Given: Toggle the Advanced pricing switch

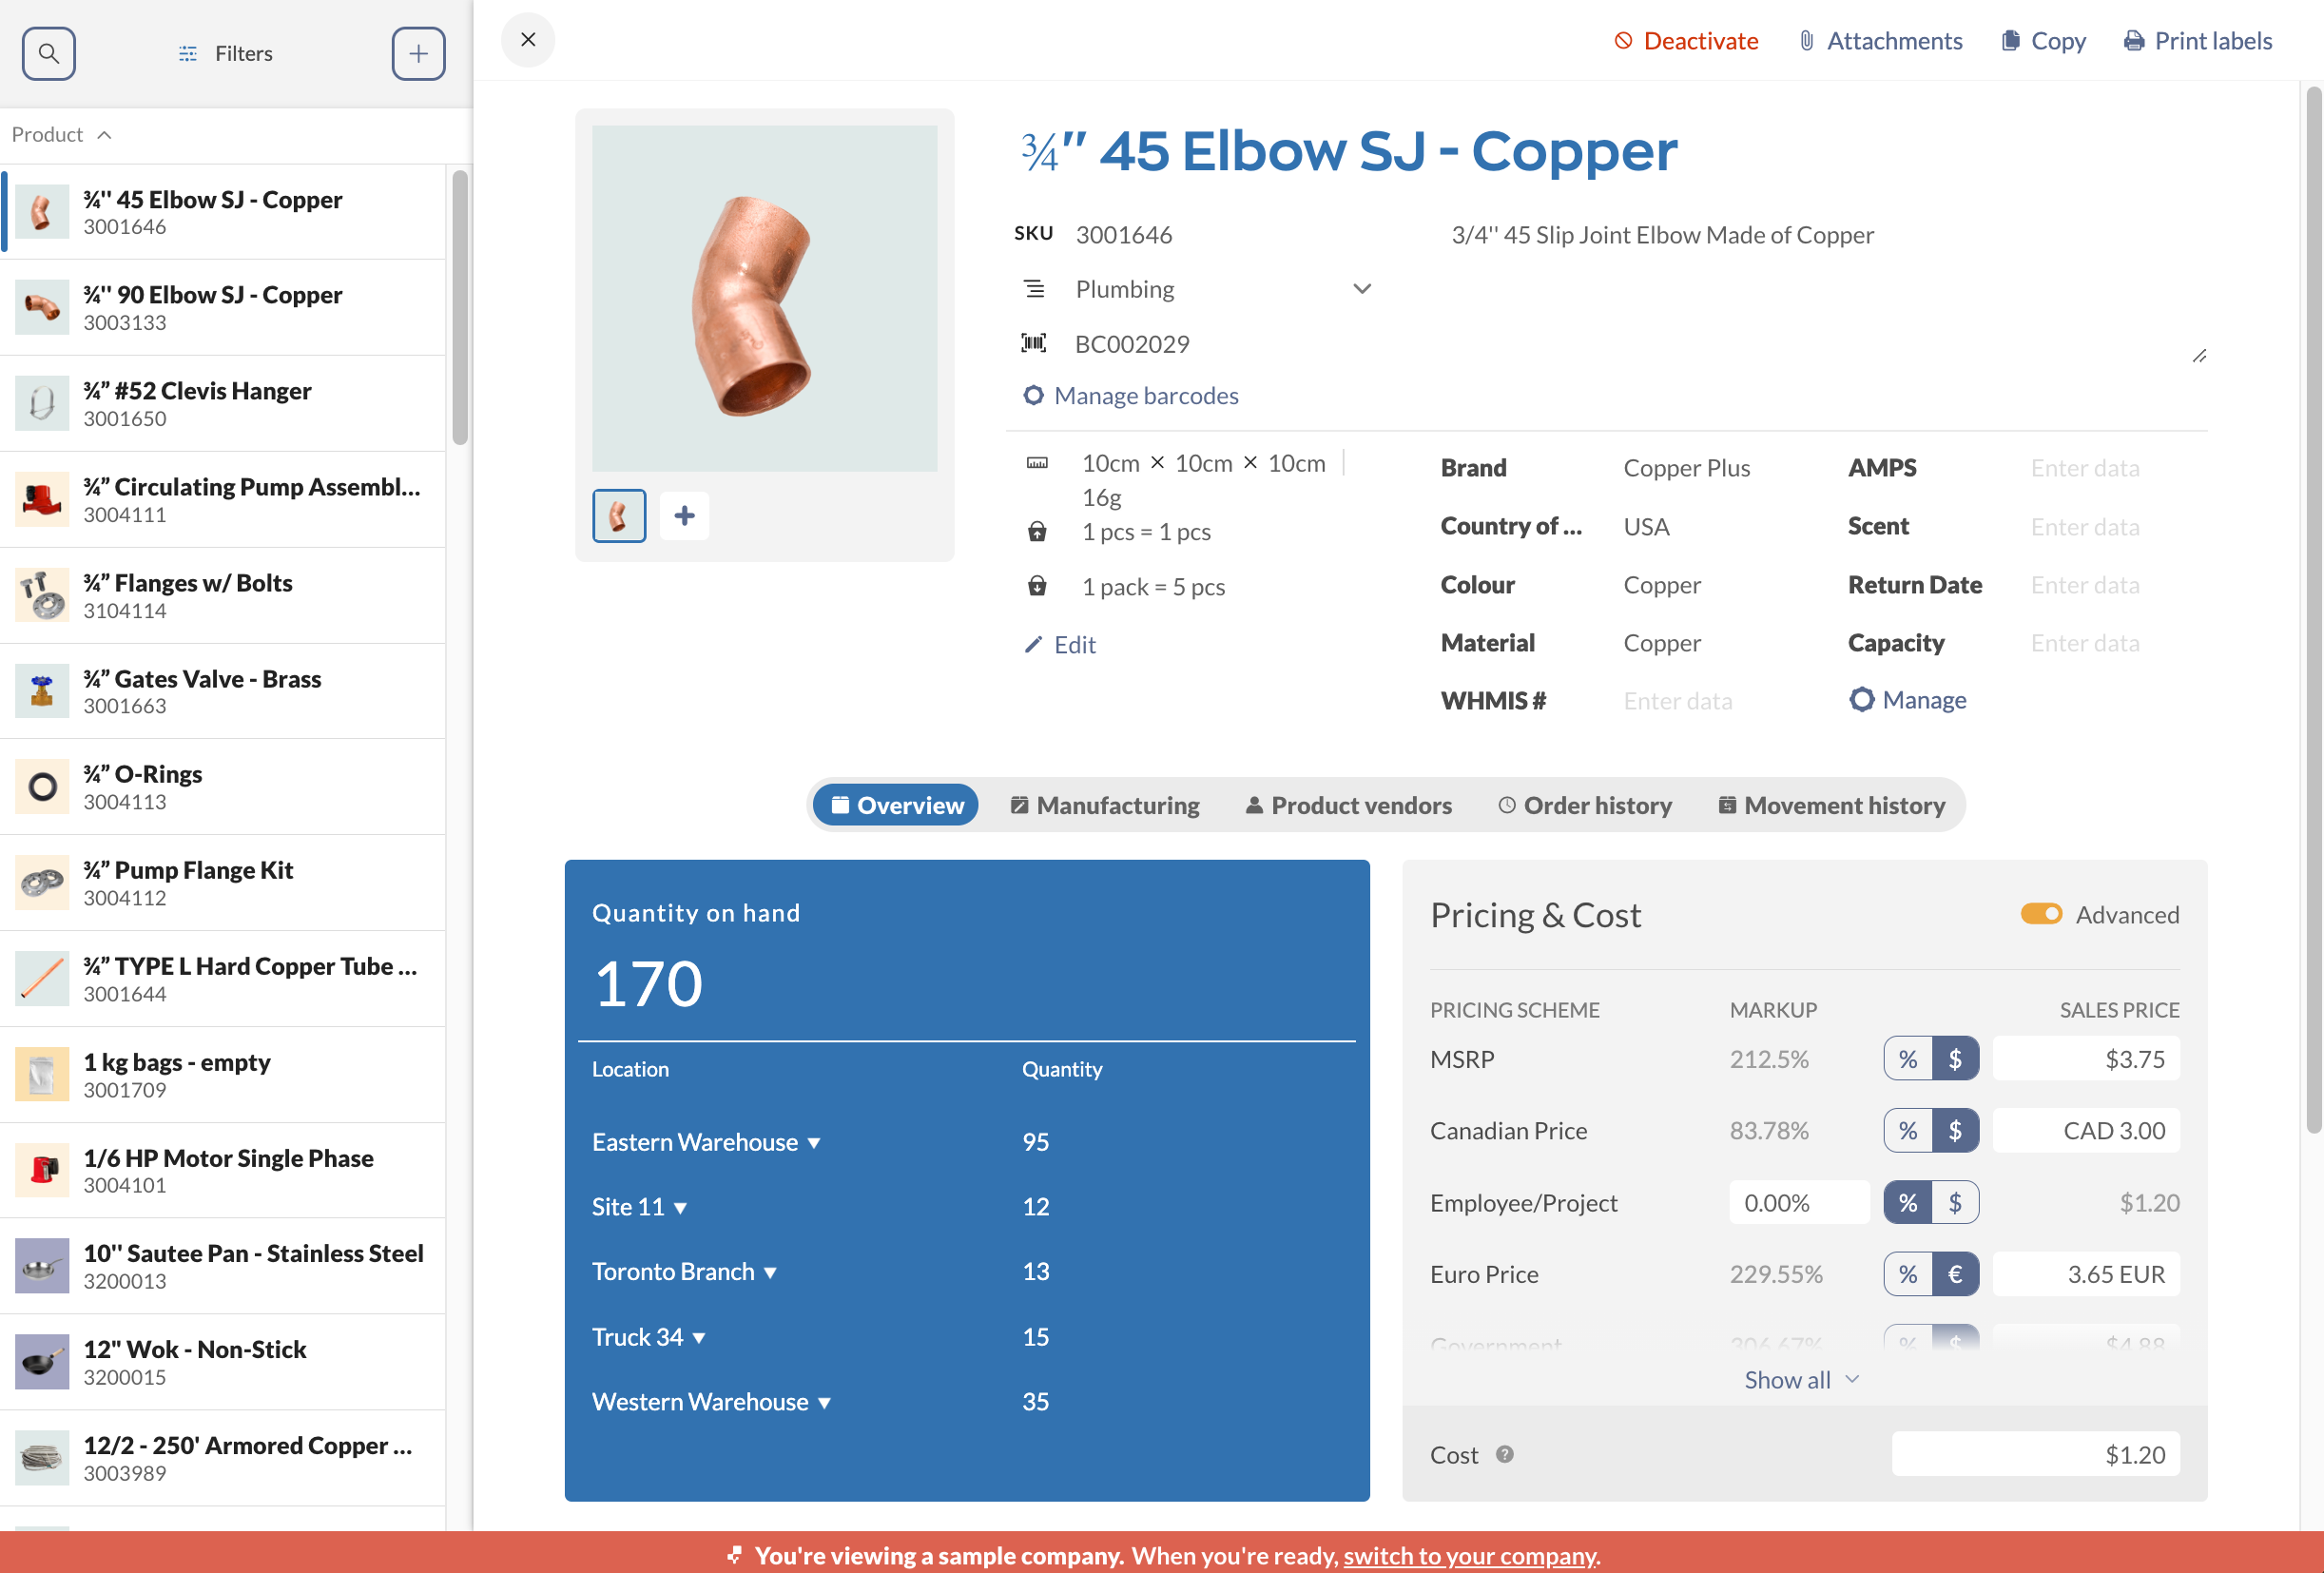Looking at the screenshot, I should click(2041, 914).
